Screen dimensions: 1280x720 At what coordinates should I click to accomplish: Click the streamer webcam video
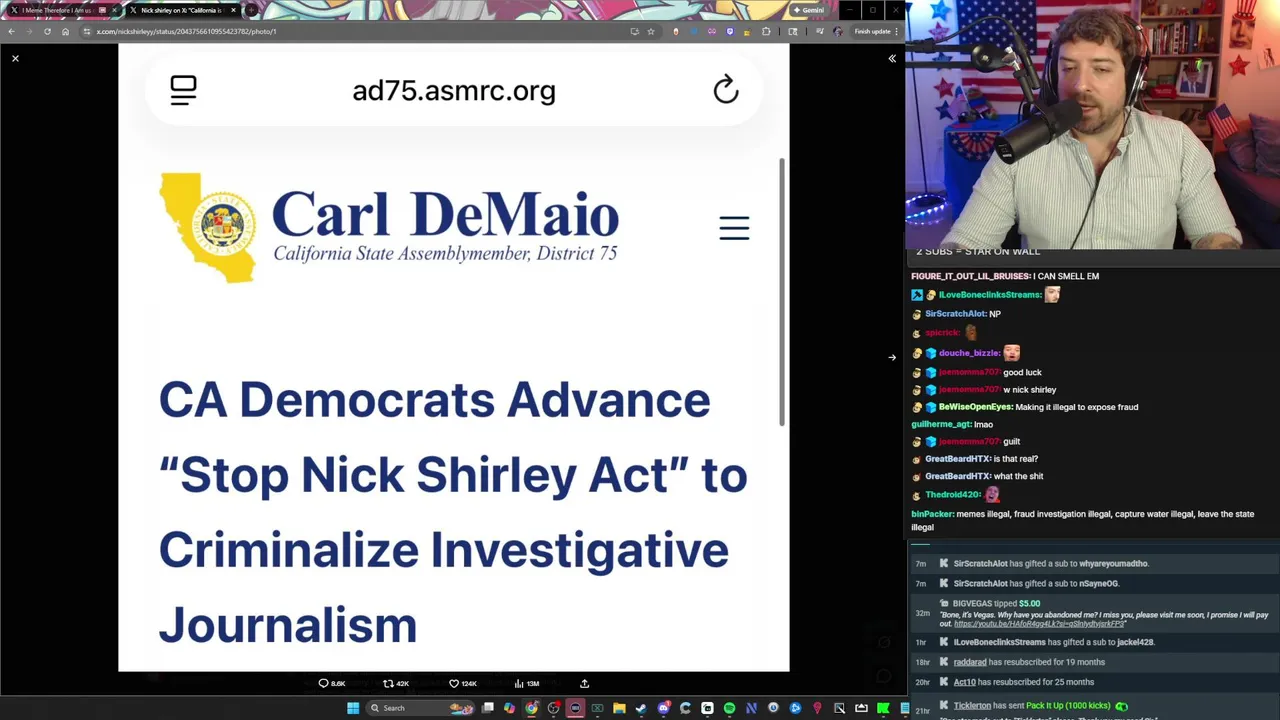tap(1092, 124)
